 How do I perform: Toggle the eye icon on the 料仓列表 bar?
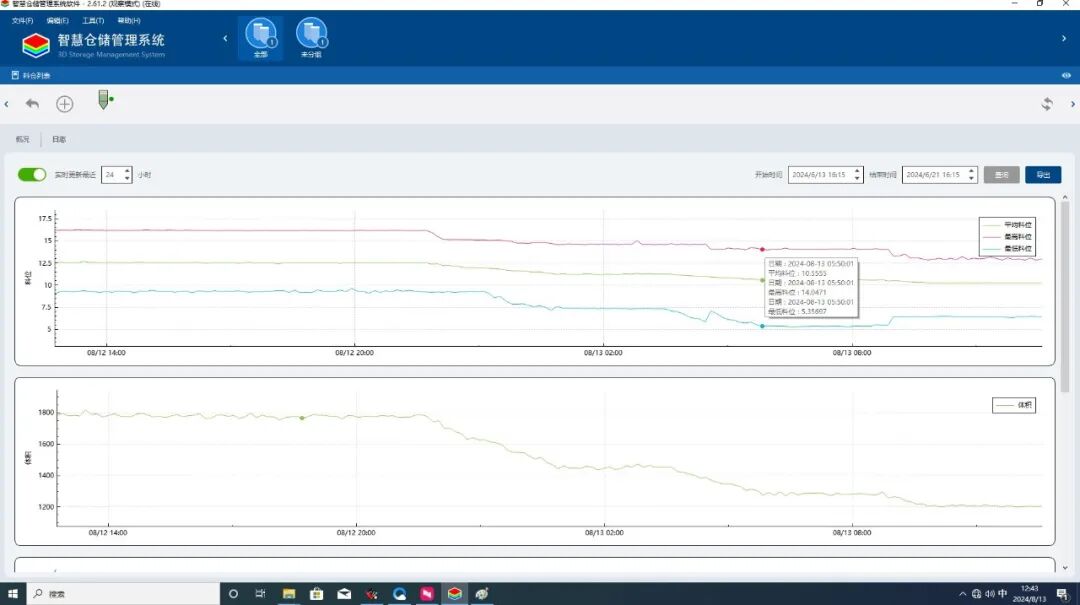pyautogui.click(x=1066, y=75)
